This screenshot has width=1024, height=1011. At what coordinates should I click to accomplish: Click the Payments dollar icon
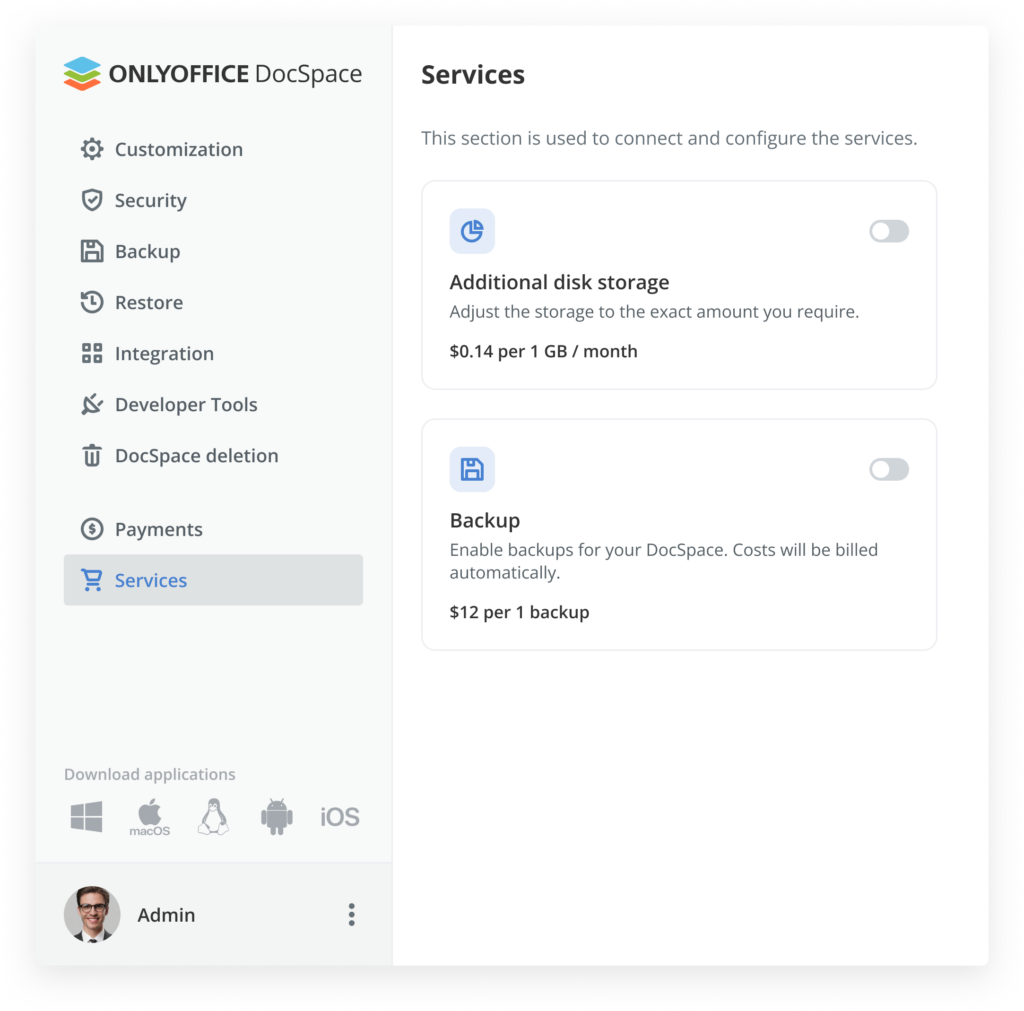[92, 530]
